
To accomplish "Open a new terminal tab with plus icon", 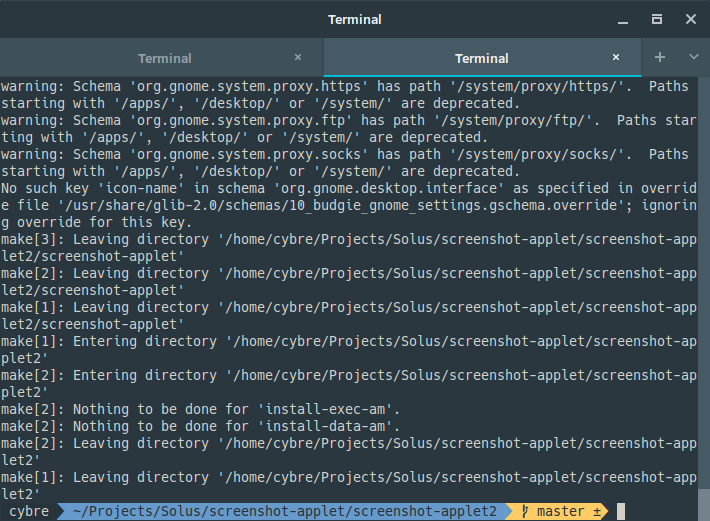I will point(660,57).
